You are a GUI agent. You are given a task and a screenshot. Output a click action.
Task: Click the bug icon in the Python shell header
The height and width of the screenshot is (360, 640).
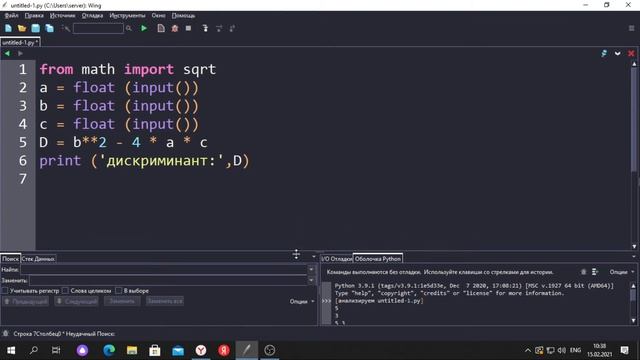[584, 272]
